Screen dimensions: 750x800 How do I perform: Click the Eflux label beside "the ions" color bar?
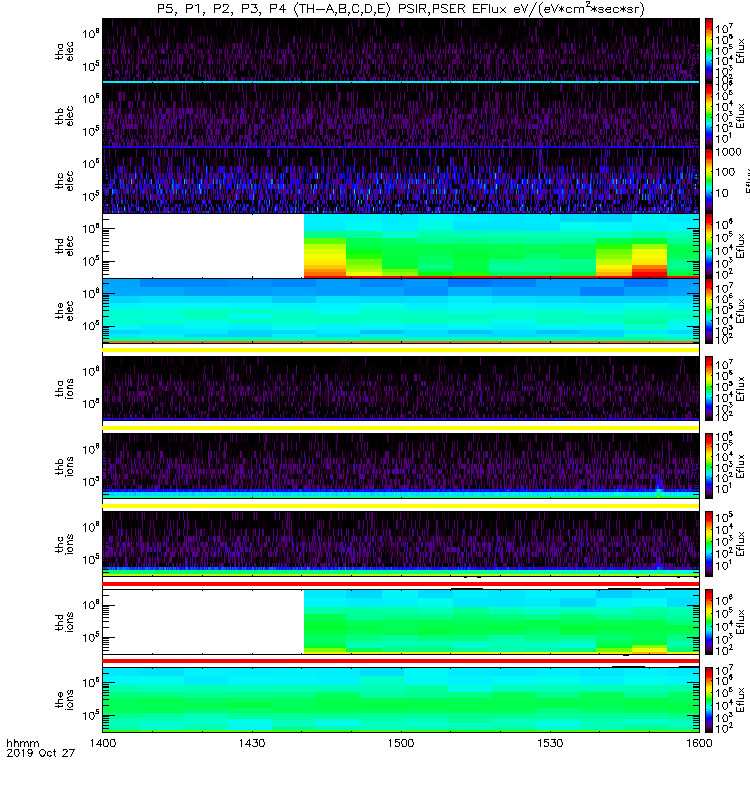tap(741, 700)
